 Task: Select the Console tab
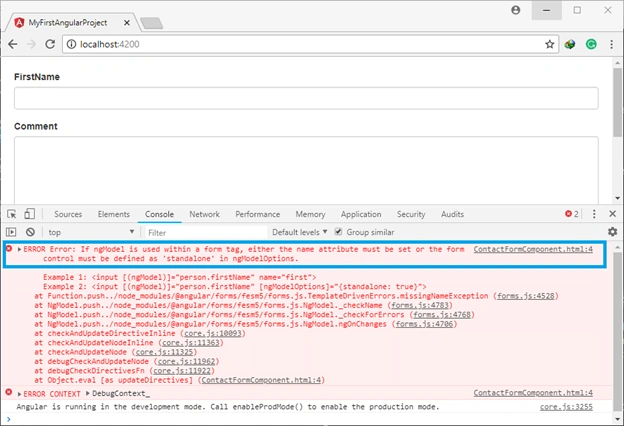159,214
